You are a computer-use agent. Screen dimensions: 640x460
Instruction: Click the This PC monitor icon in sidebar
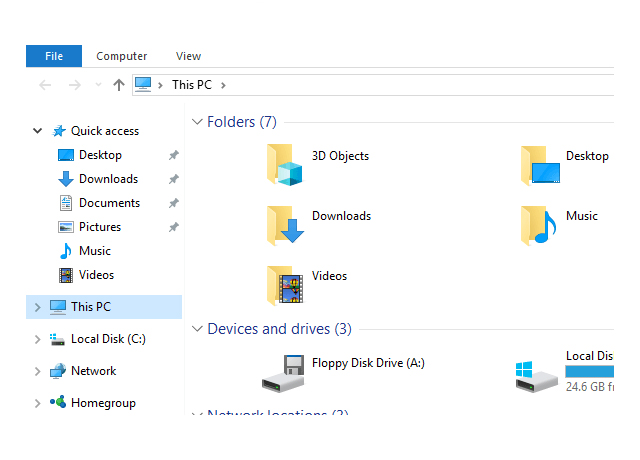click(58, 307)
